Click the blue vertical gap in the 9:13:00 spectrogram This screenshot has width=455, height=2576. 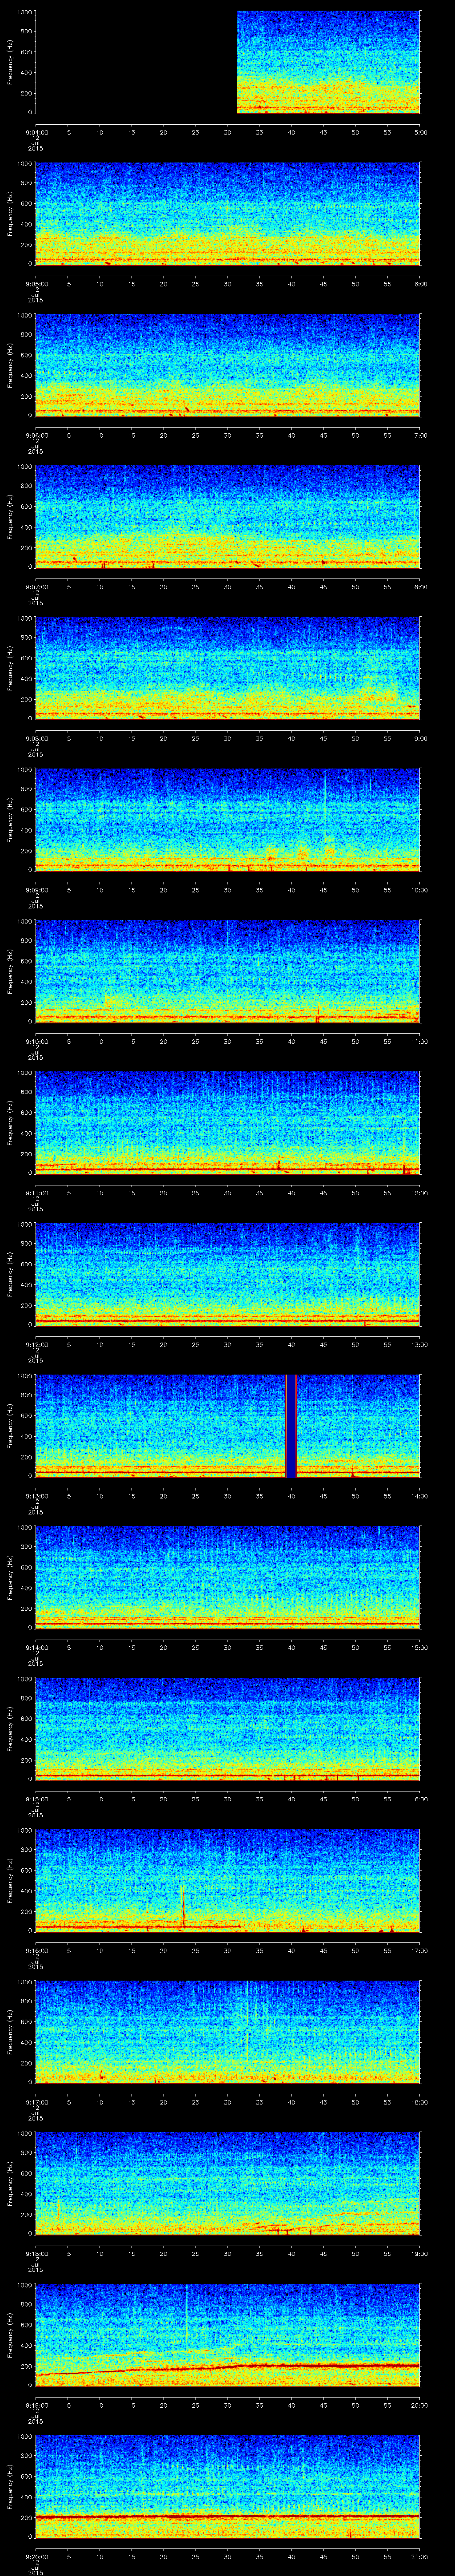click(x=291, y=1425)
